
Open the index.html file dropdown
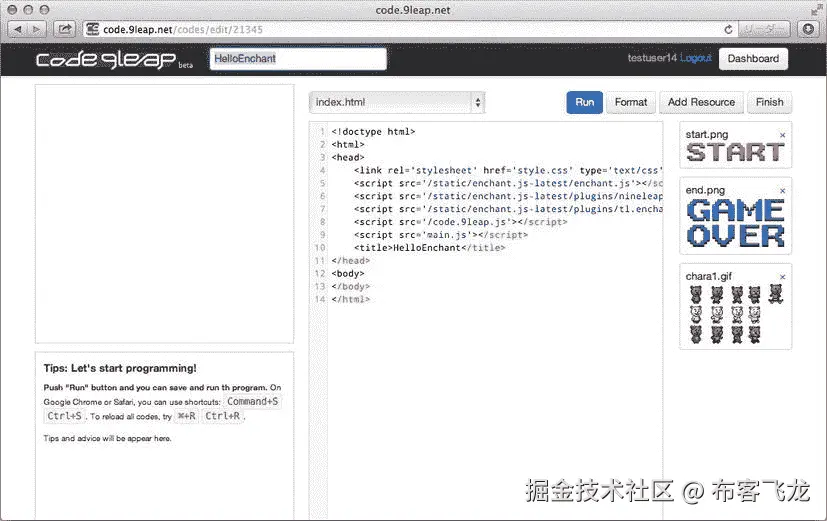pyautogui.click(x=397, y=102)
